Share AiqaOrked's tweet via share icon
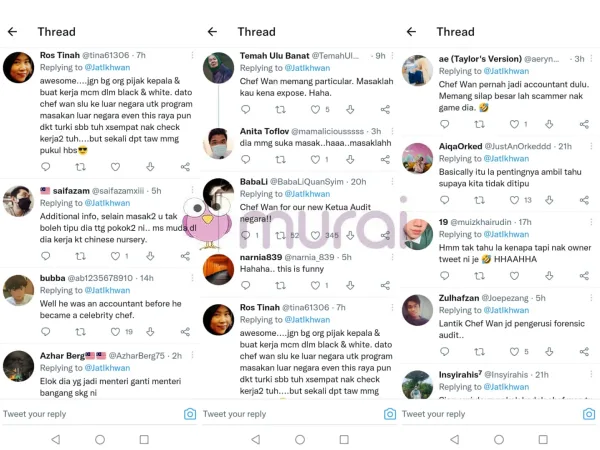600x450 pixels. tap(584, 200)
